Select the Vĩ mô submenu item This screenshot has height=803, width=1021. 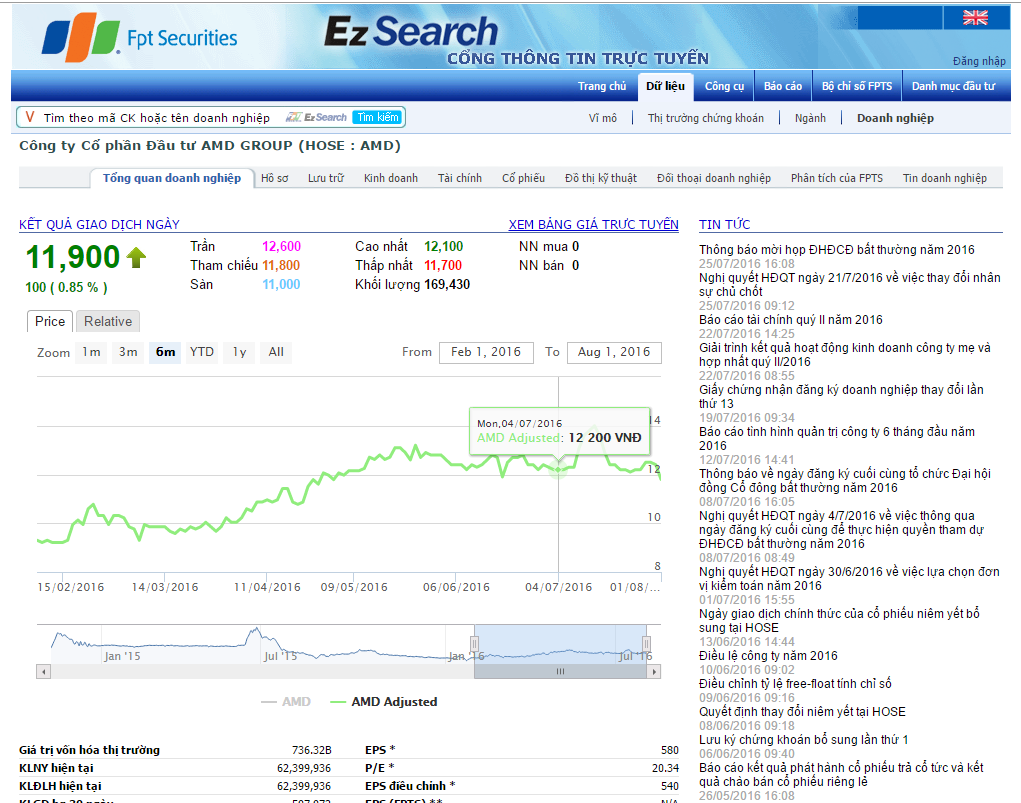click(x=602, y=118)
